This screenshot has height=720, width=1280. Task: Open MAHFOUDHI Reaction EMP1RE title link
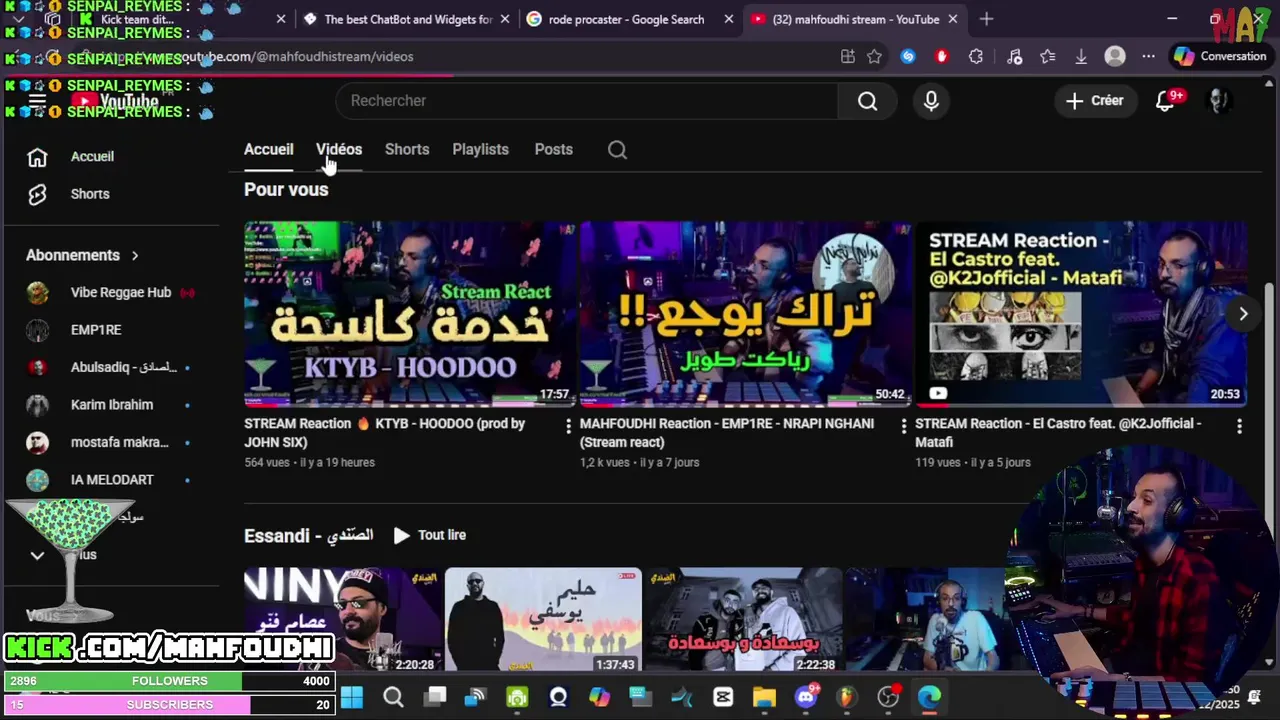click(x=727, y=433)
